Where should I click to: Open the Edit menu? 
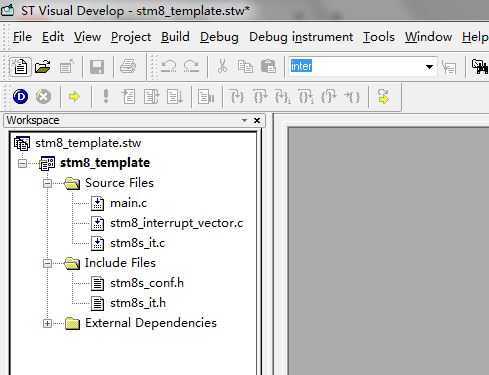[x=53, y=37]
